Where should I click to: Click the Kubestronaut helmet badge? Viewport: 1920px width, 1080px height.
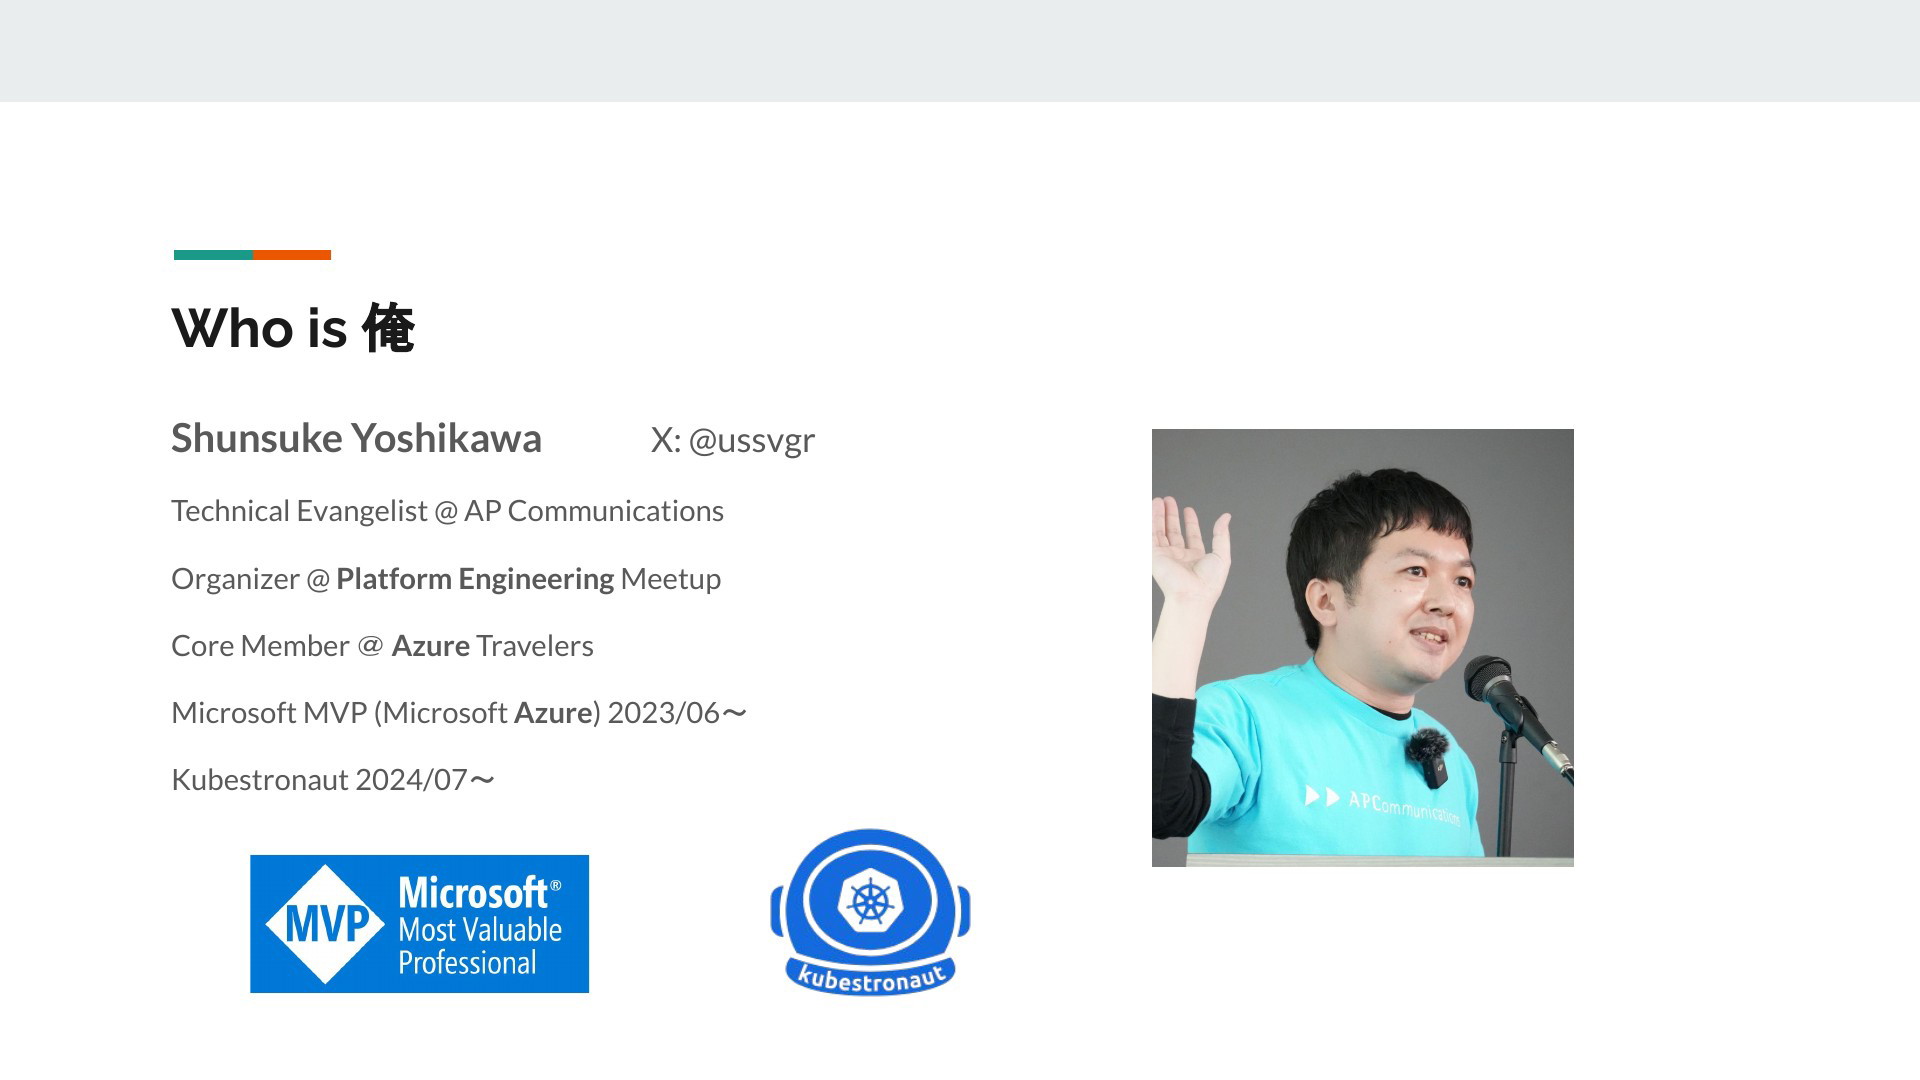point(870,912)
